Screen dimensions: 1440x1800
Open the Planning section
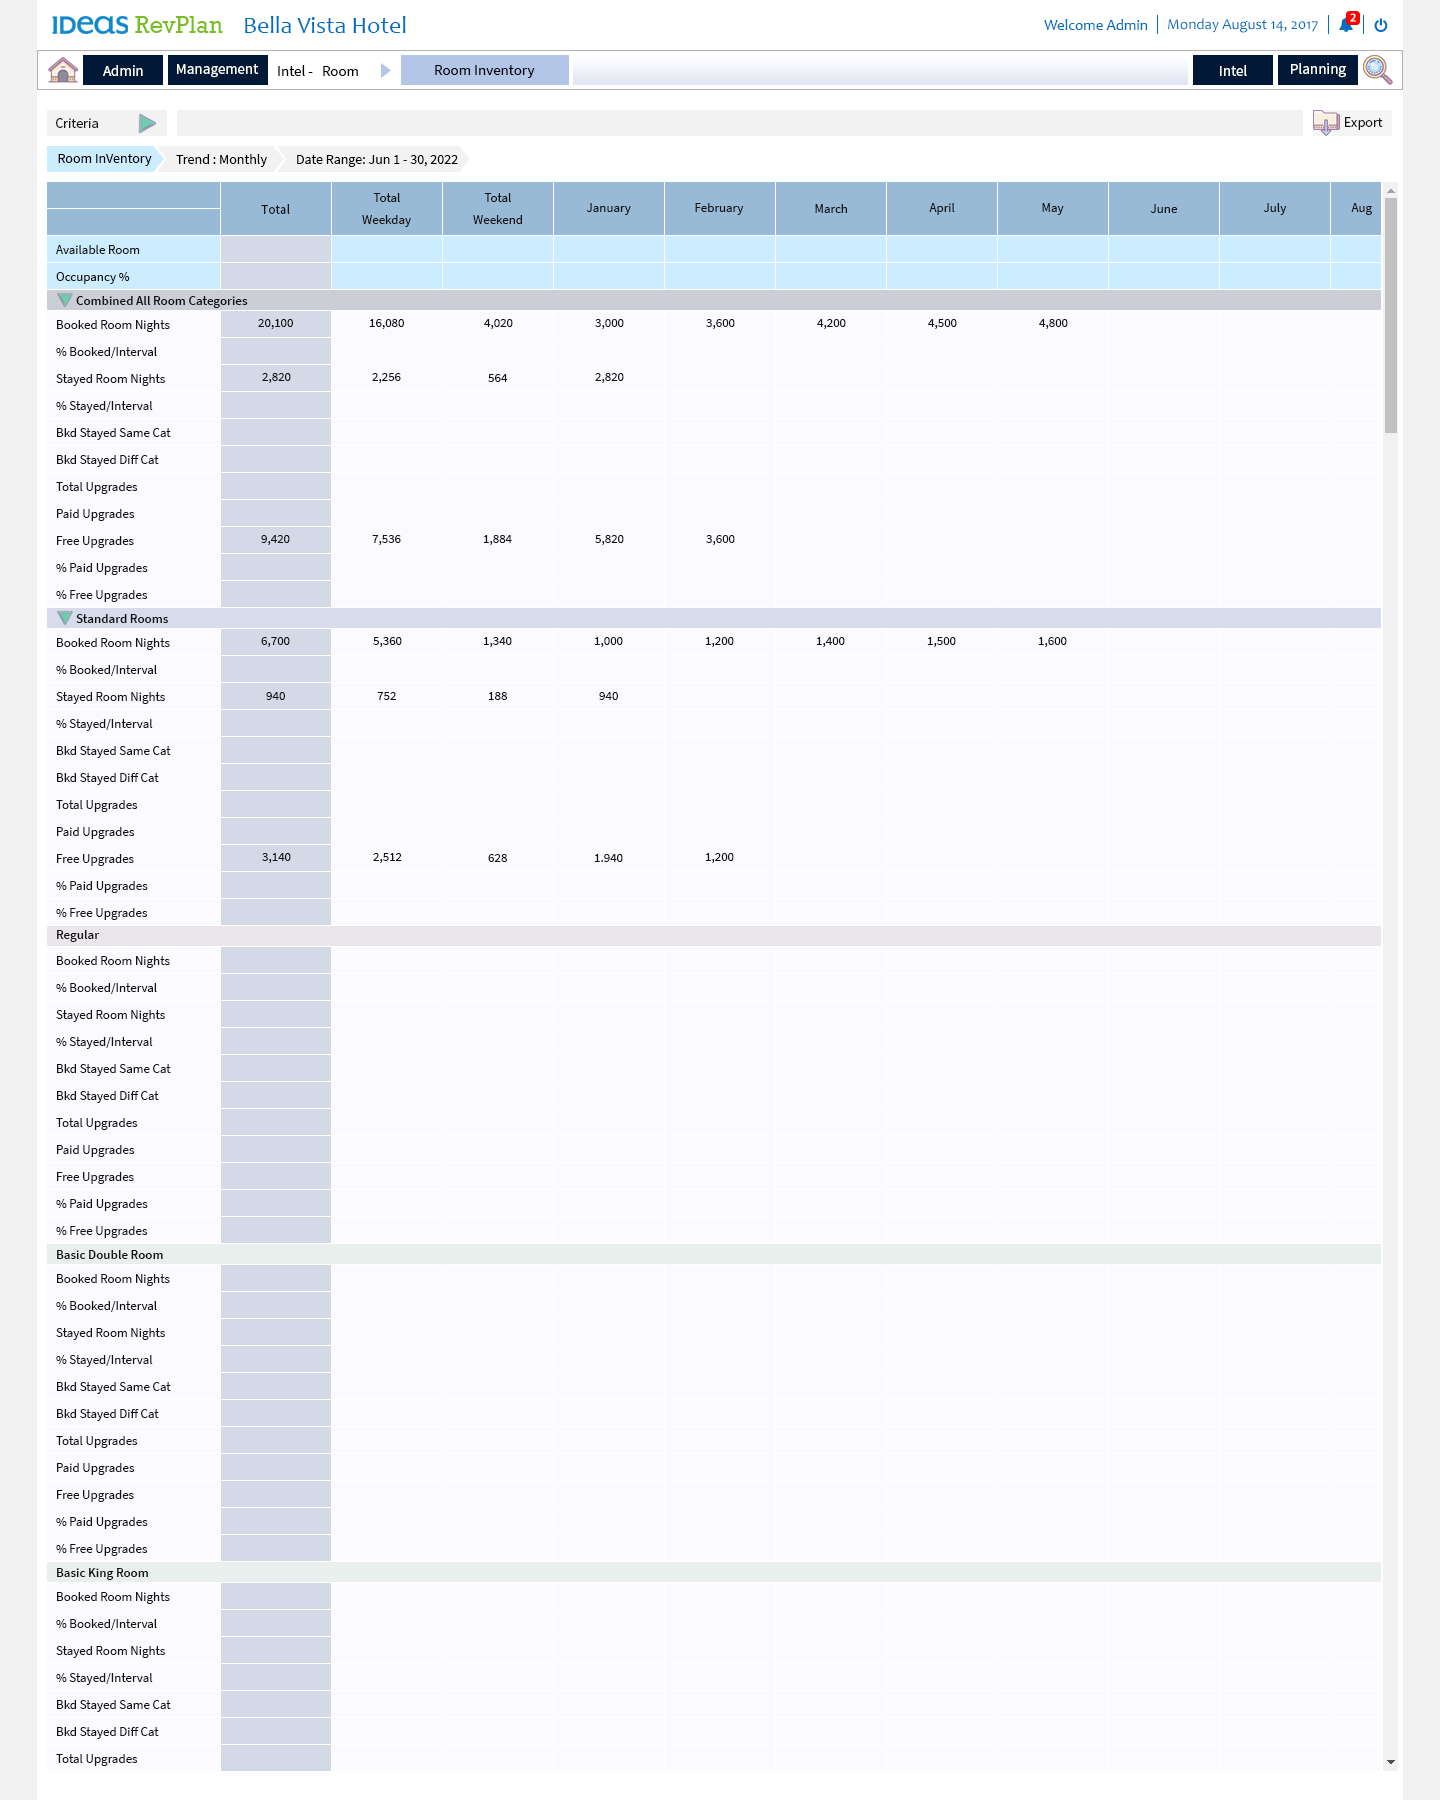(1317, 70)
